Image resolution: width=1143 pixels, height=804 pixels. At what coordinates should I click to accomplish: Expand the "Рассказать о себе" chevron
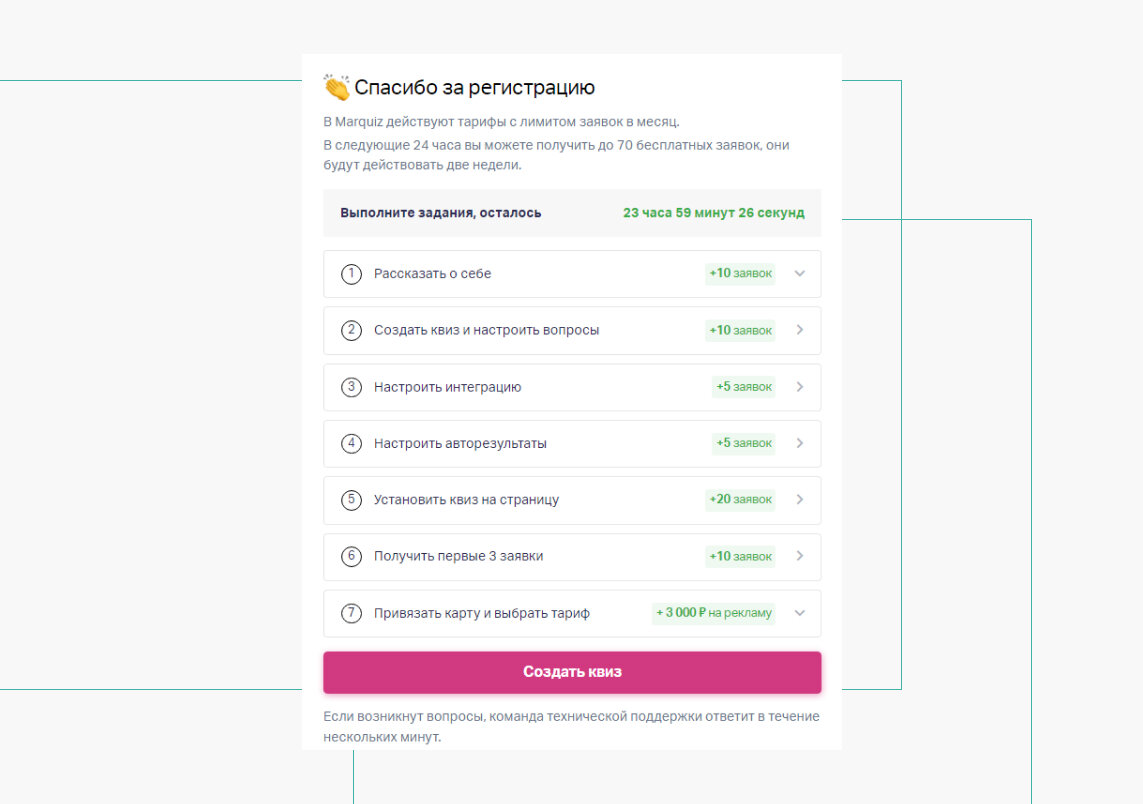[799, 274]
